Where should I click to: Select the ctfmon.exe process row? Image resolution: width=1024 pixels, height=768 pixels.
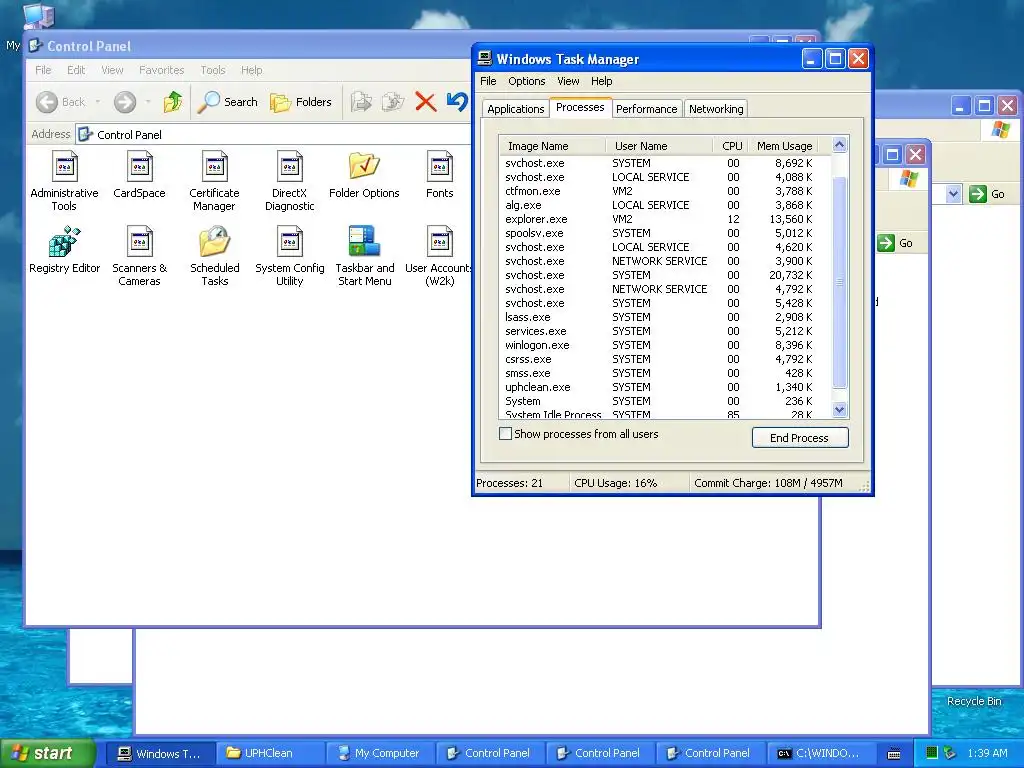pos(665,191)
